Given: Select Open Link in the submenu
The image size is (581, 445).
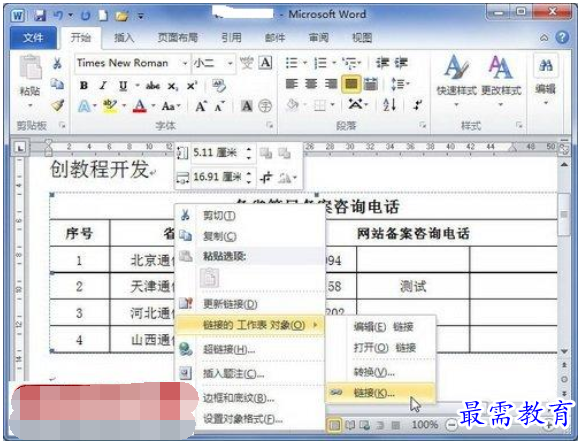Looking at the screenshot, I should click(380, 348).
